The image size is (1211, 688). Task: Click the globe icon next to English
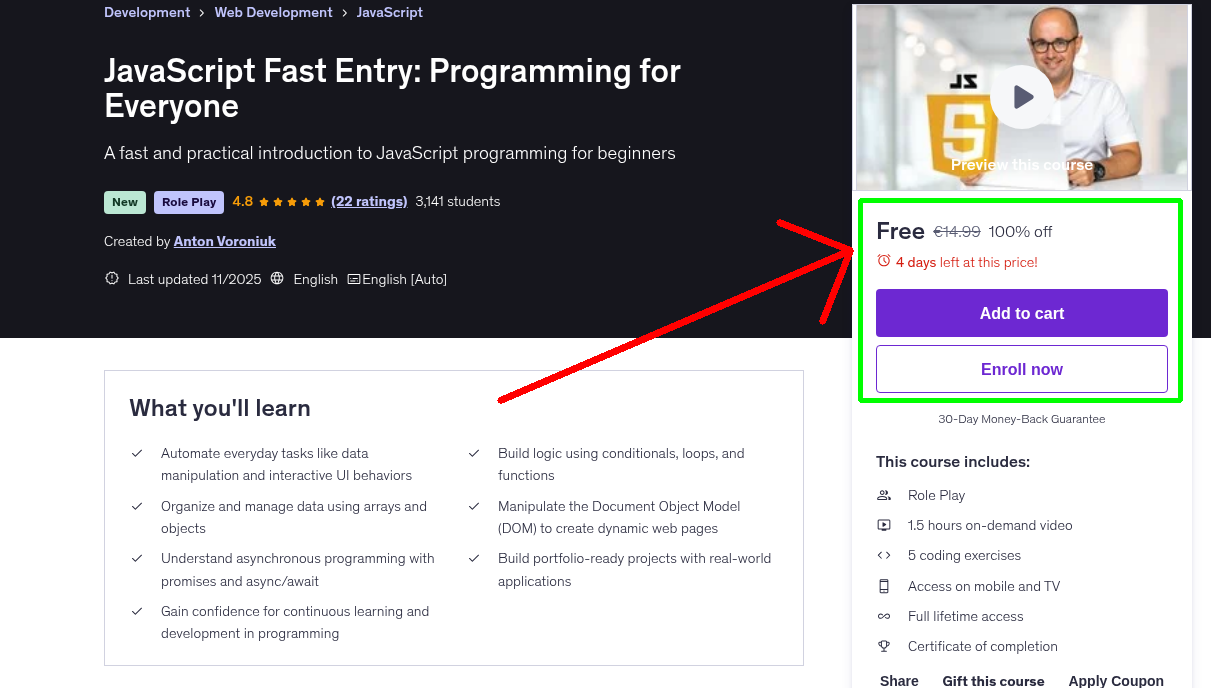(276, 279)
